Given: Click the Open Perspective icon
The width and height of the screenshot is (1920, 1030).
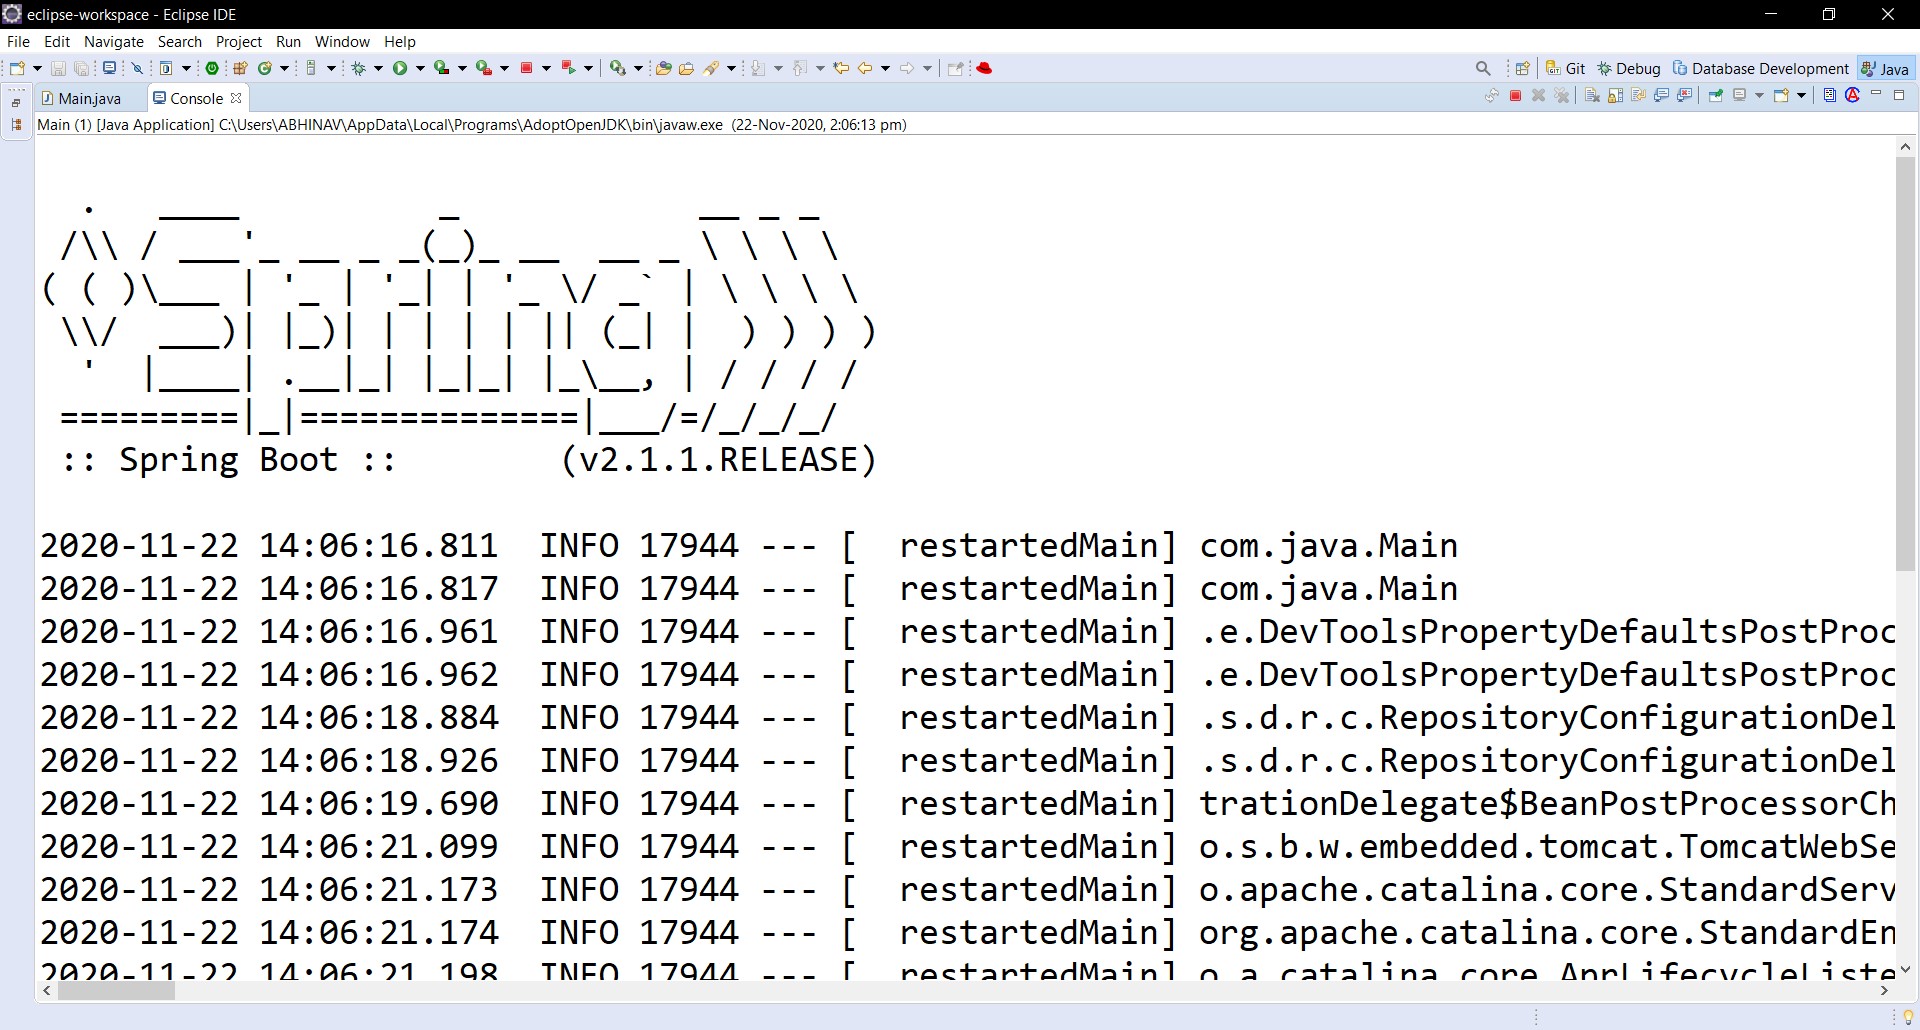Looking at the screenshot, I should [1522, 68].
